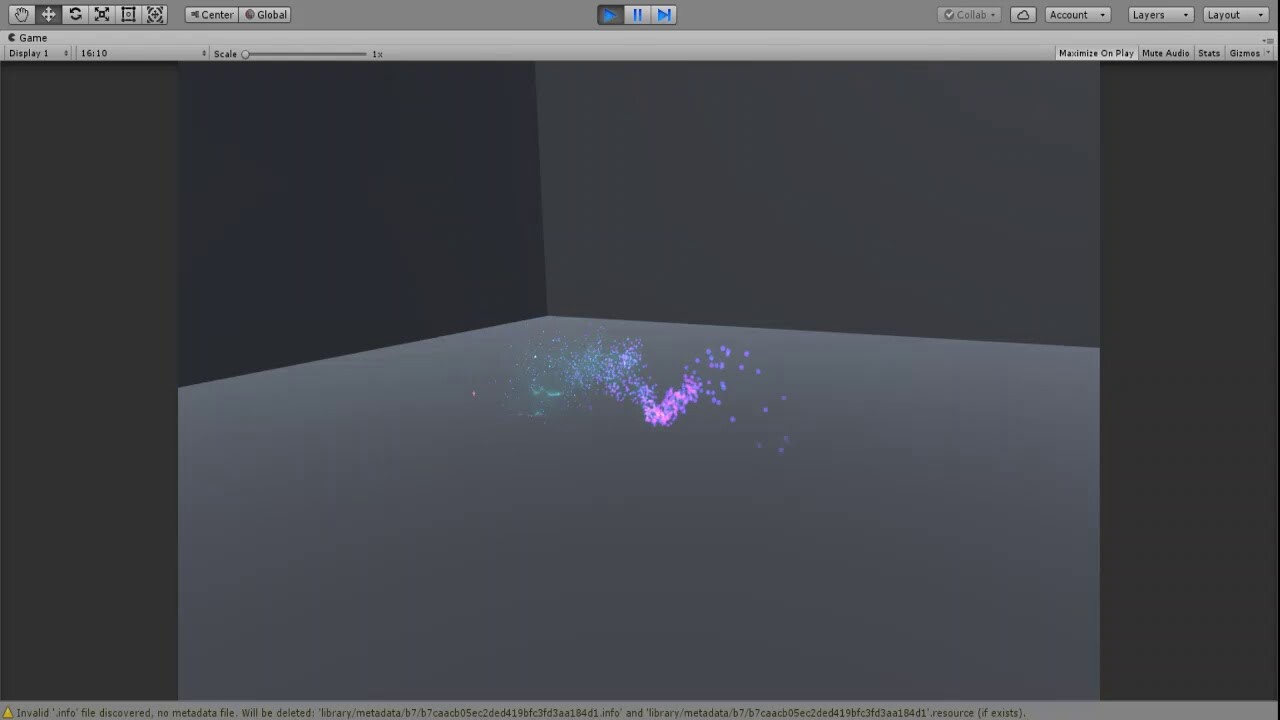Viewport: 1280px width, 720px height.
Task: Open the aspect ratio dropdown showing 16:10
Action: coord(138,53)
